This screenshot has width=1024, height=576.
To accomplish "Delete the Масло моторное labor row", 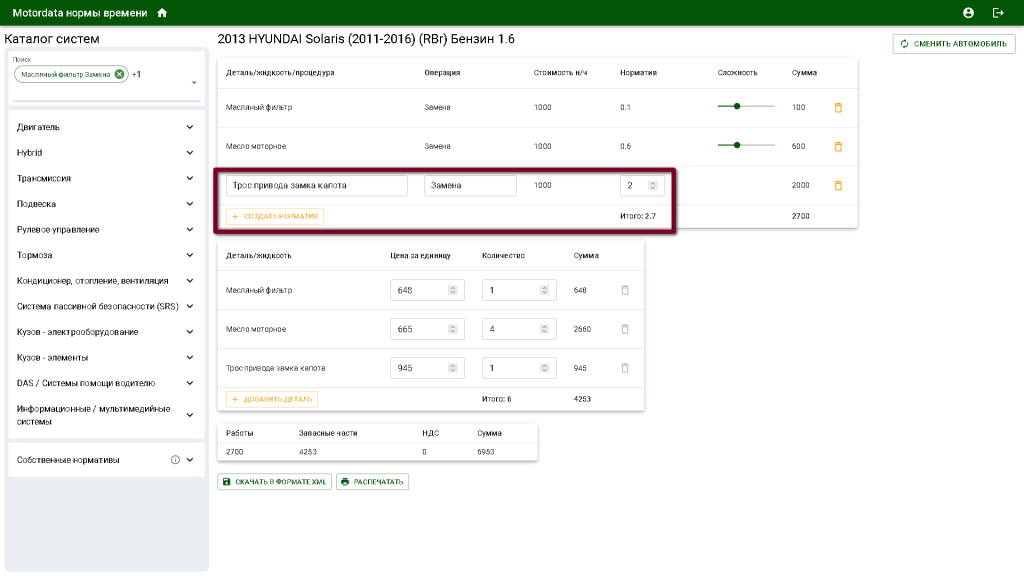I will point(838,146).
